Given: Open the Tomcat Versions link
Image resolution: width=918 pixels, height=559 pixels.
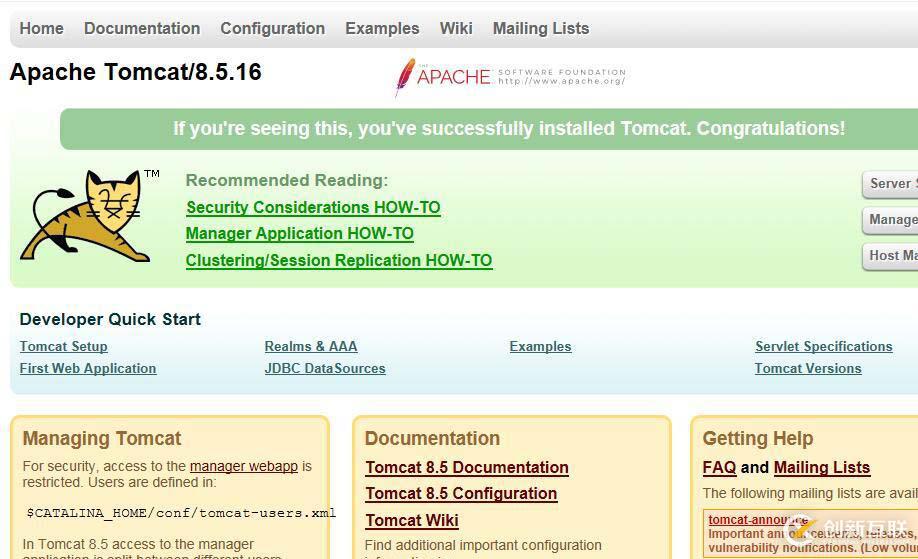Looking at the screenshot, I should 808,369.
